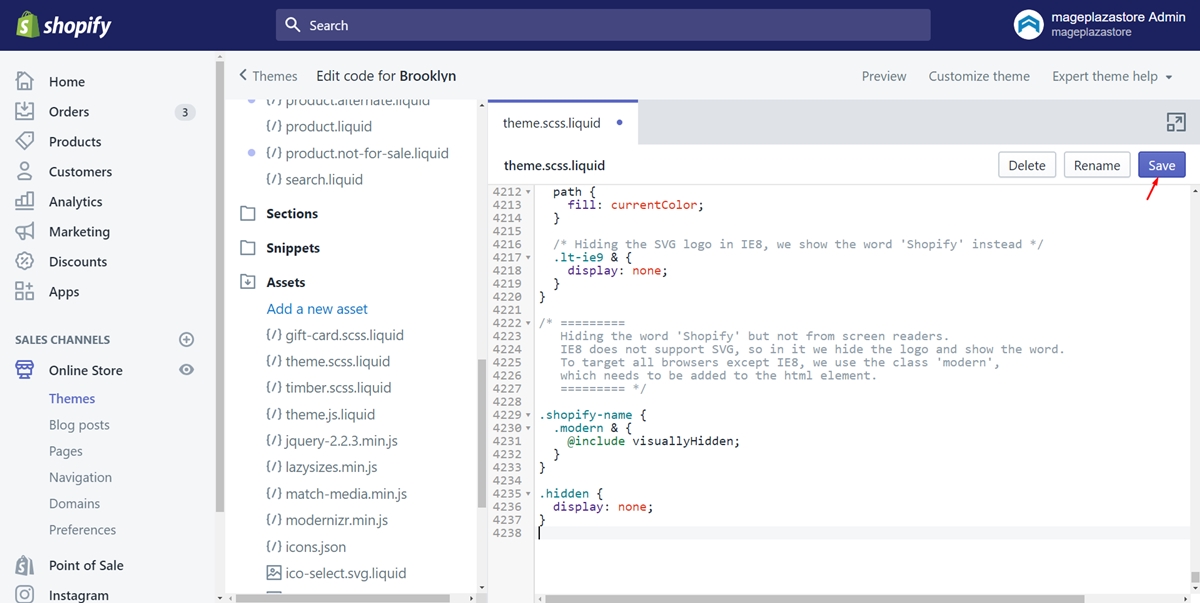1200x603 pixels.
Task: Open Orders in the sidebar
Action: 69,111
